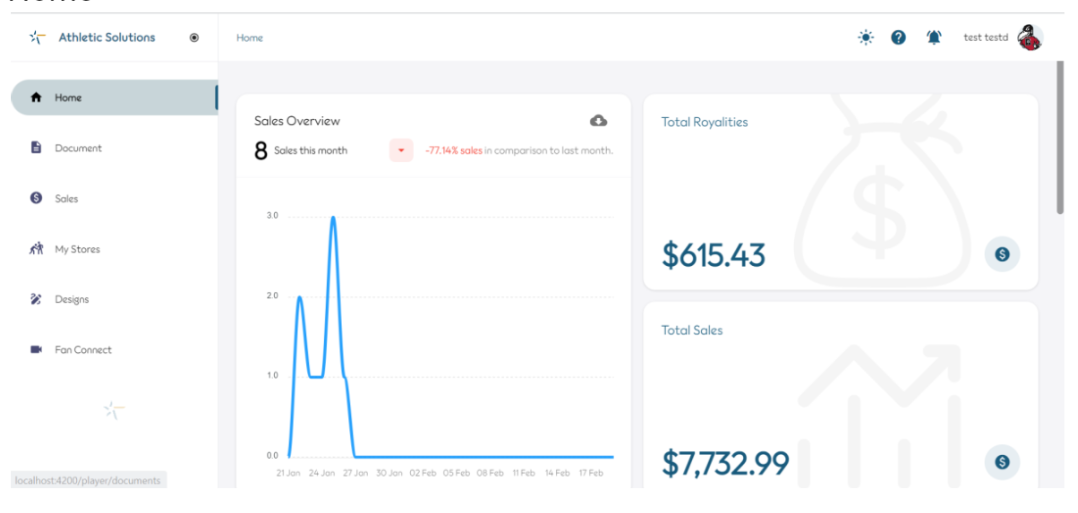
Task: Click the Designs pencil icon
Action: 36,299
